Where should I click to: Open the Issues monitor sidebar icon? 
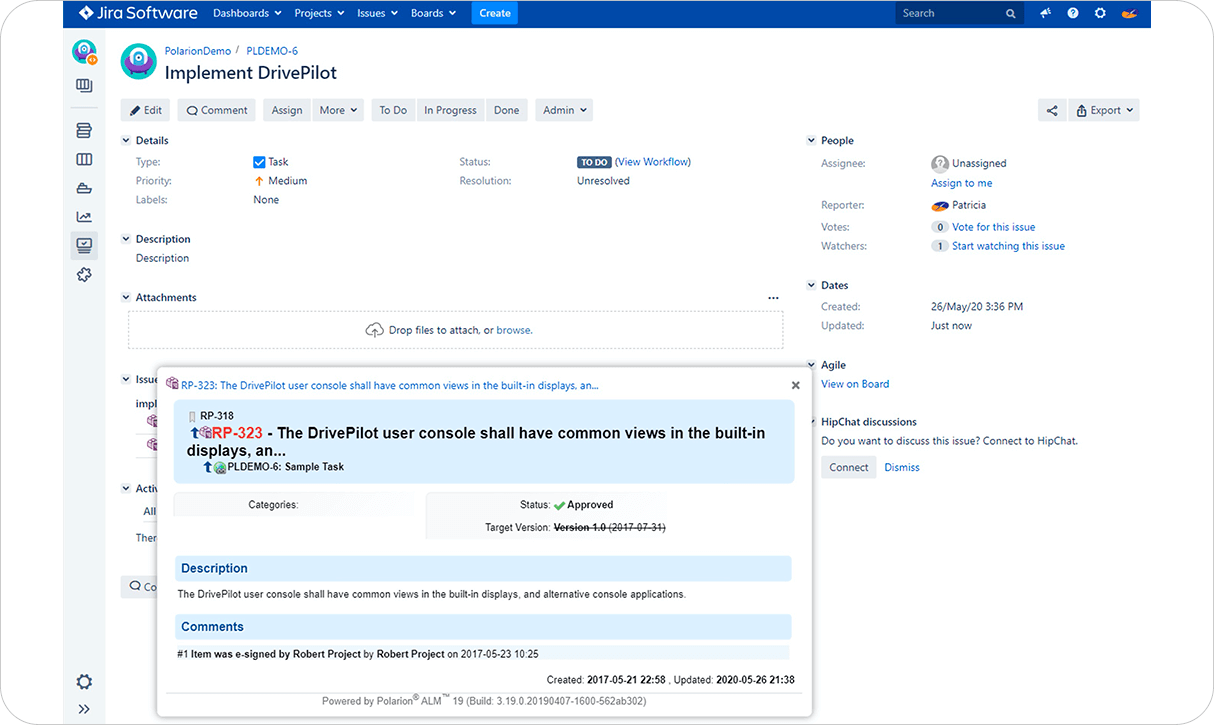coord(84,245)
